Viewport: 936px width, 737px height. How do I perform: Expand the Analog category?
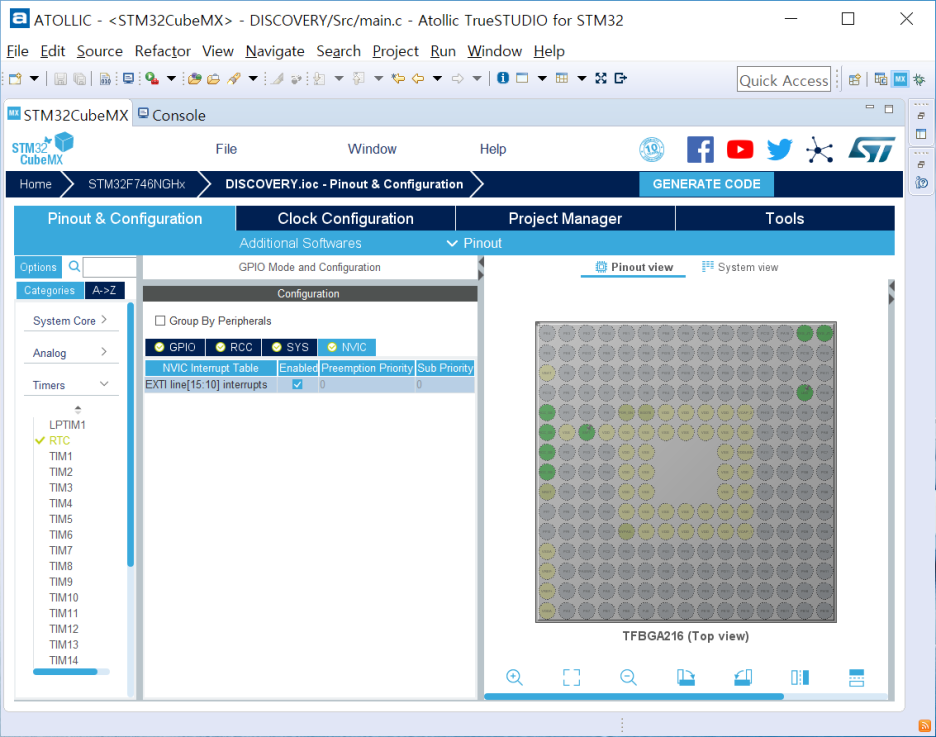pyautogui.click(x=70, y=353)
